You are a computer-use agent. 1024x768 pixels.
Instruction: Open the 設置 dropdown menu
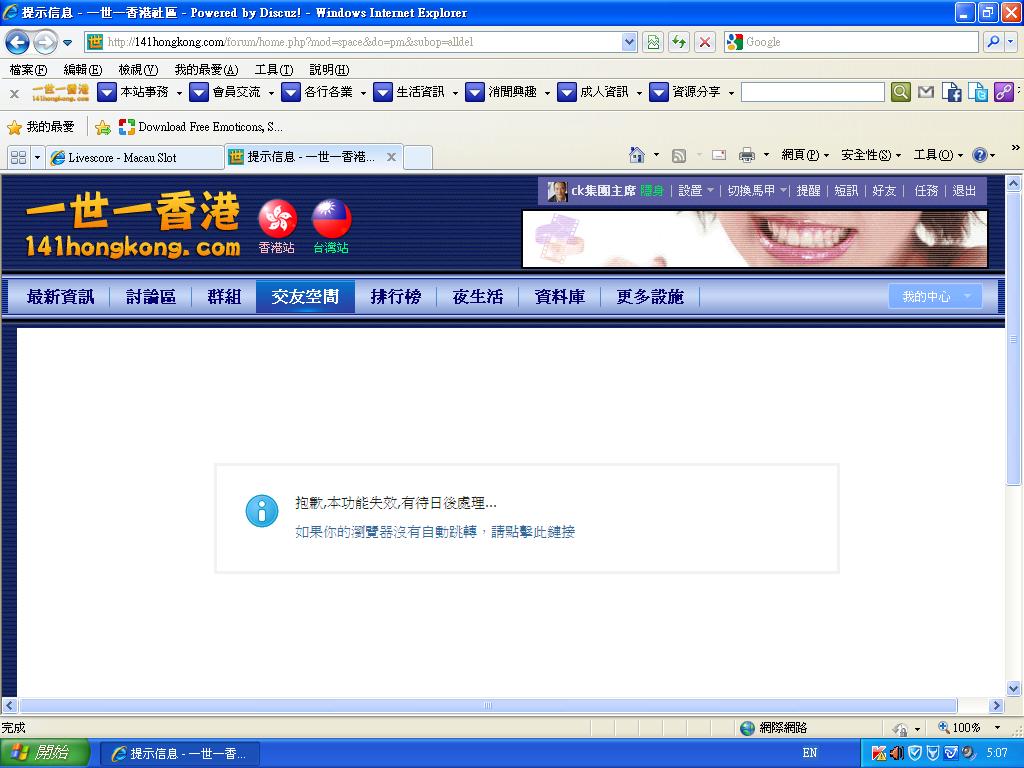[696, 190]
